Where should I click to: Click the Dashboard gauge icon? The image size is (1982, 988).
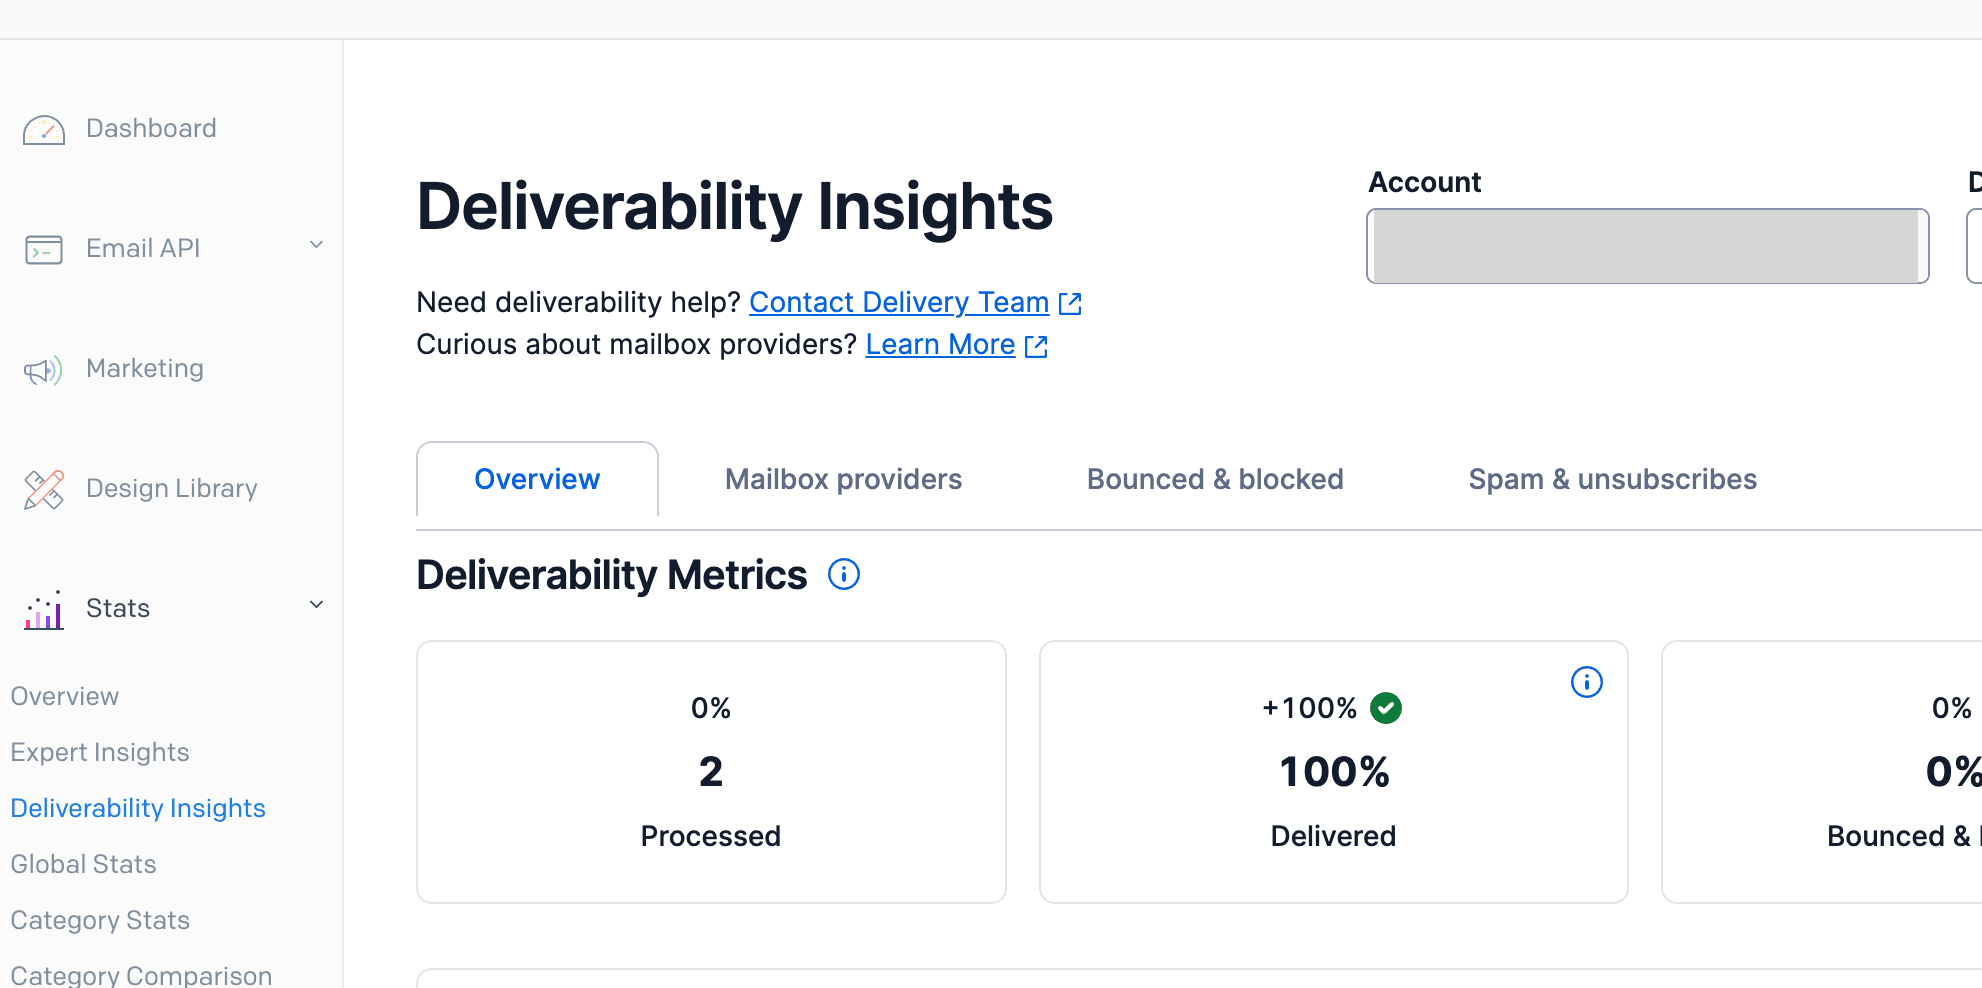pos(44,130)
